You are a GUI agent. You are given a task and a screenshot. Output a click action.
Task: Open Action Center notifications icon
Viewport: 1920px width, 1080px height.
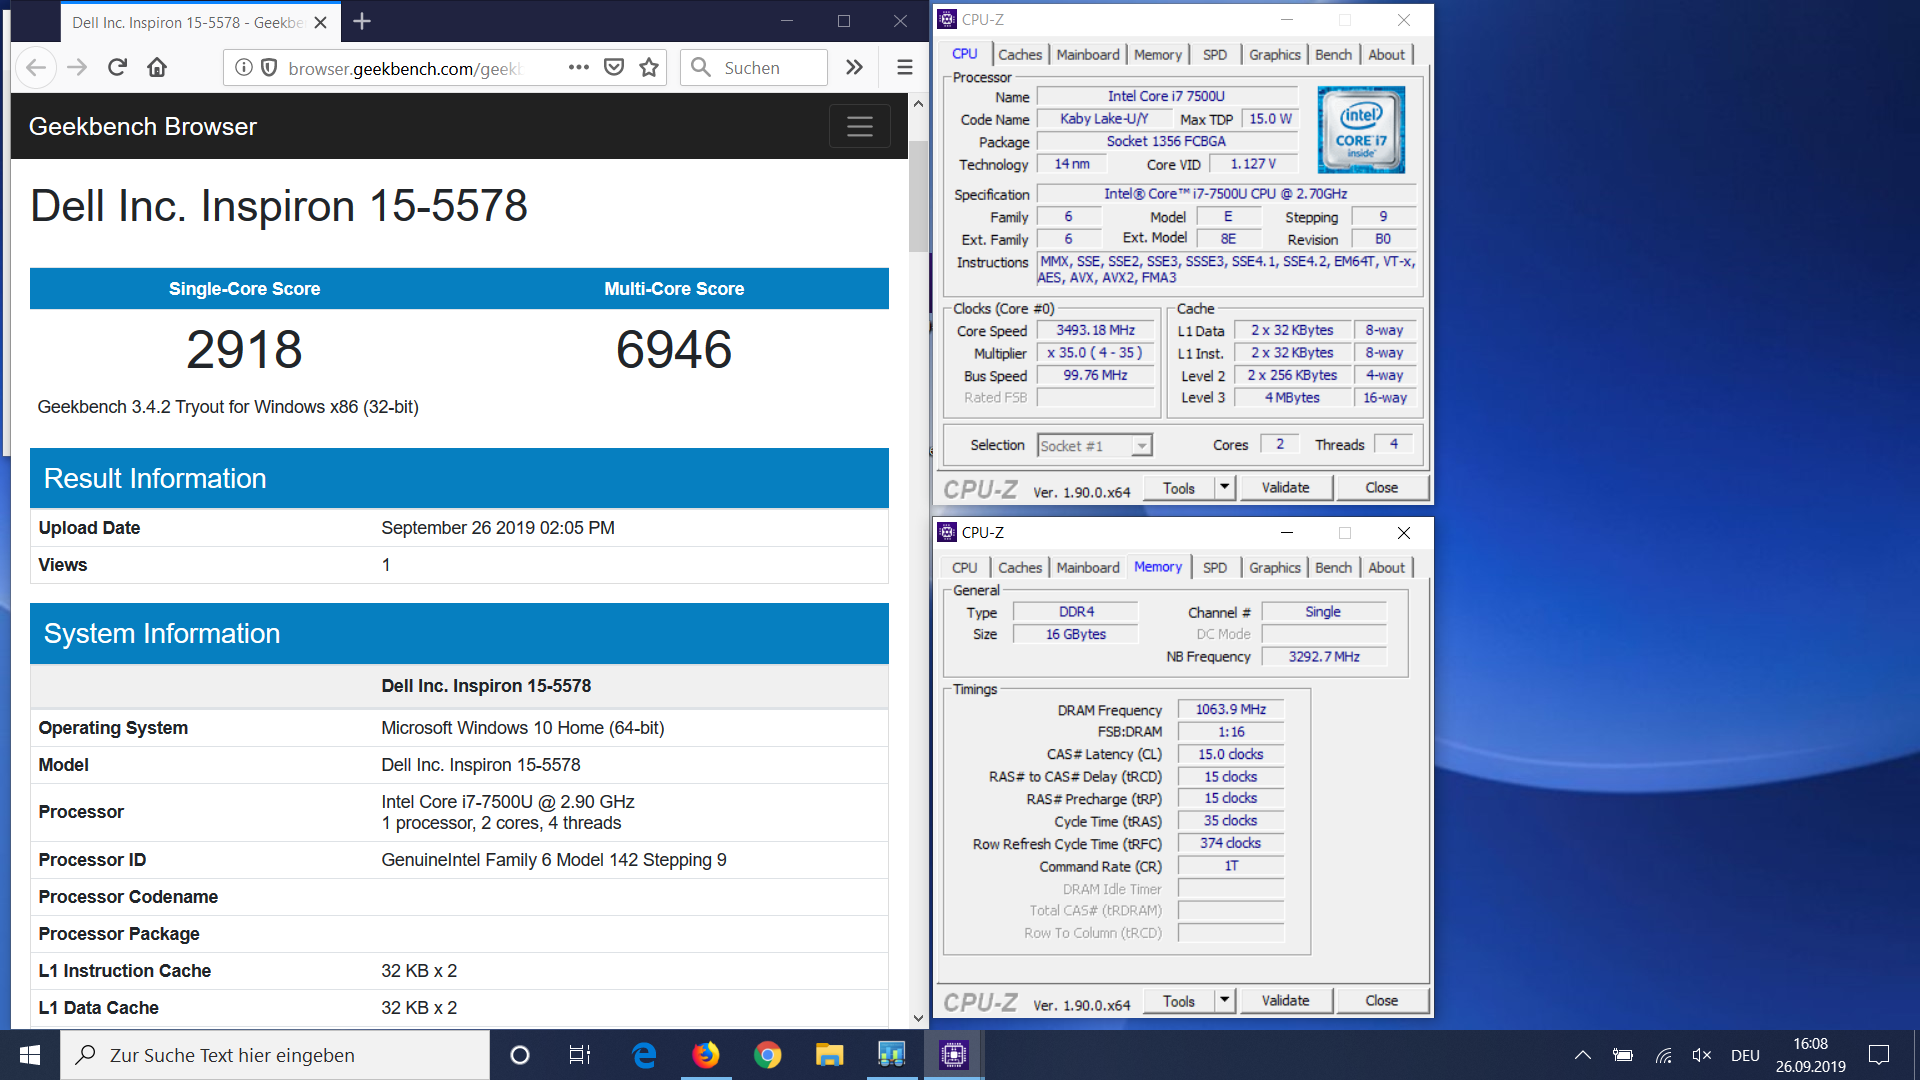click(x=1879, y=1055)
